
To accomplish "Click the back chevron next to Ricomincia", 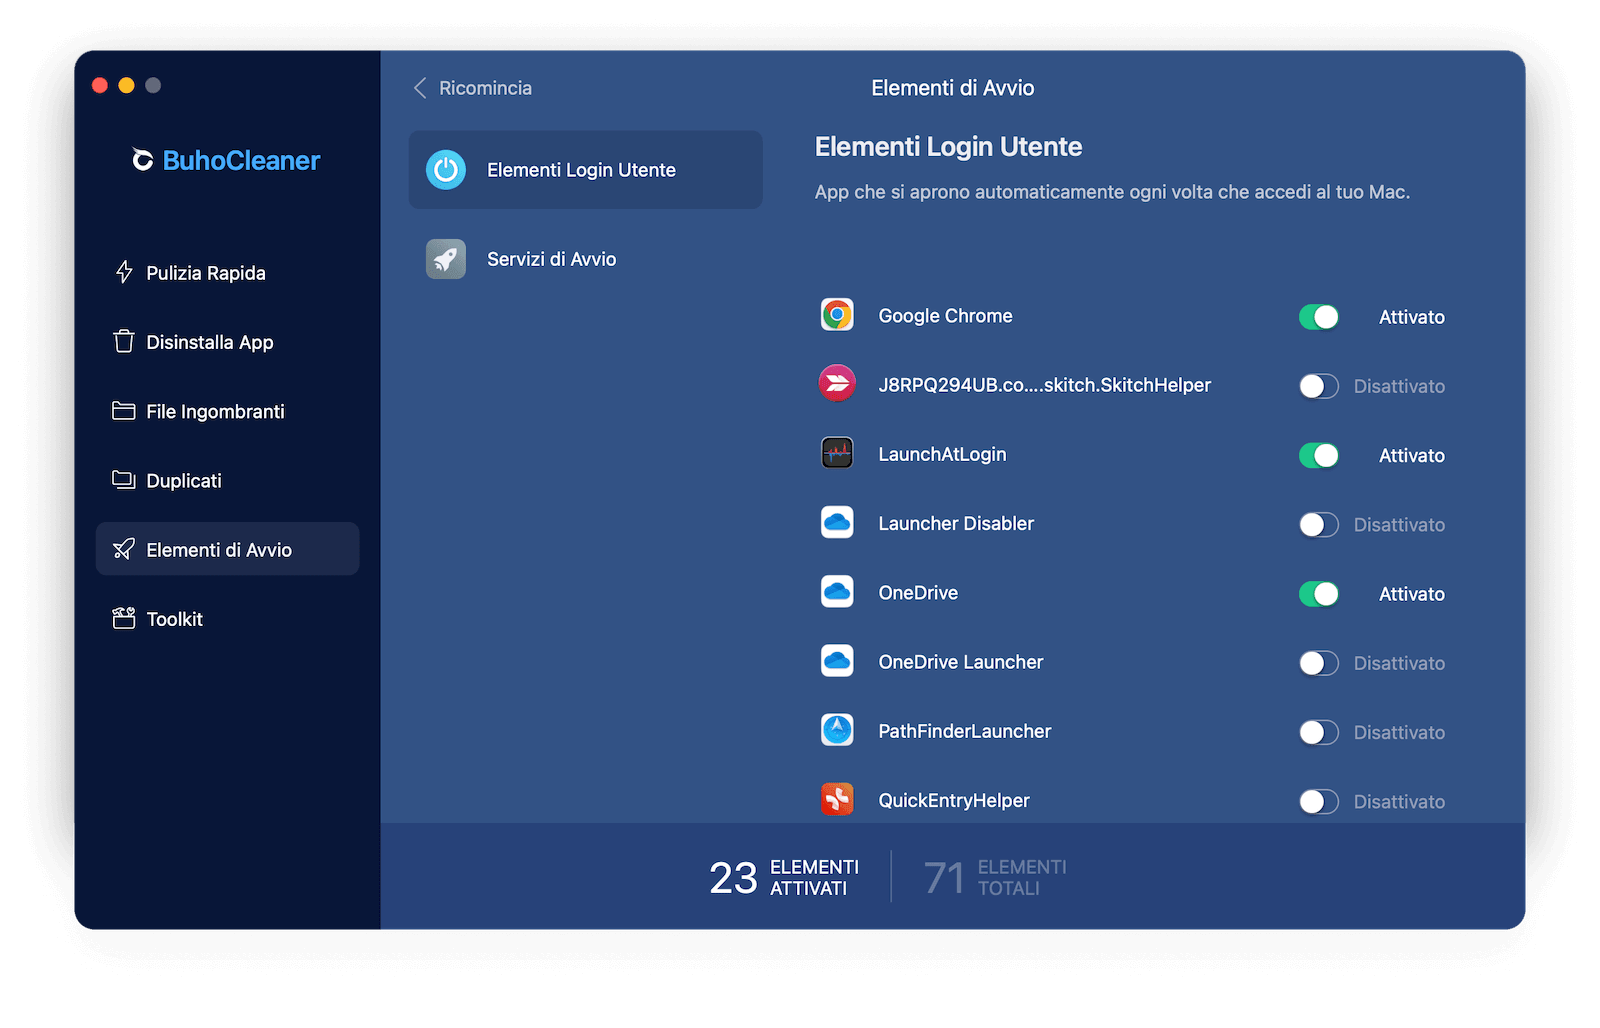I will point(420,88).
